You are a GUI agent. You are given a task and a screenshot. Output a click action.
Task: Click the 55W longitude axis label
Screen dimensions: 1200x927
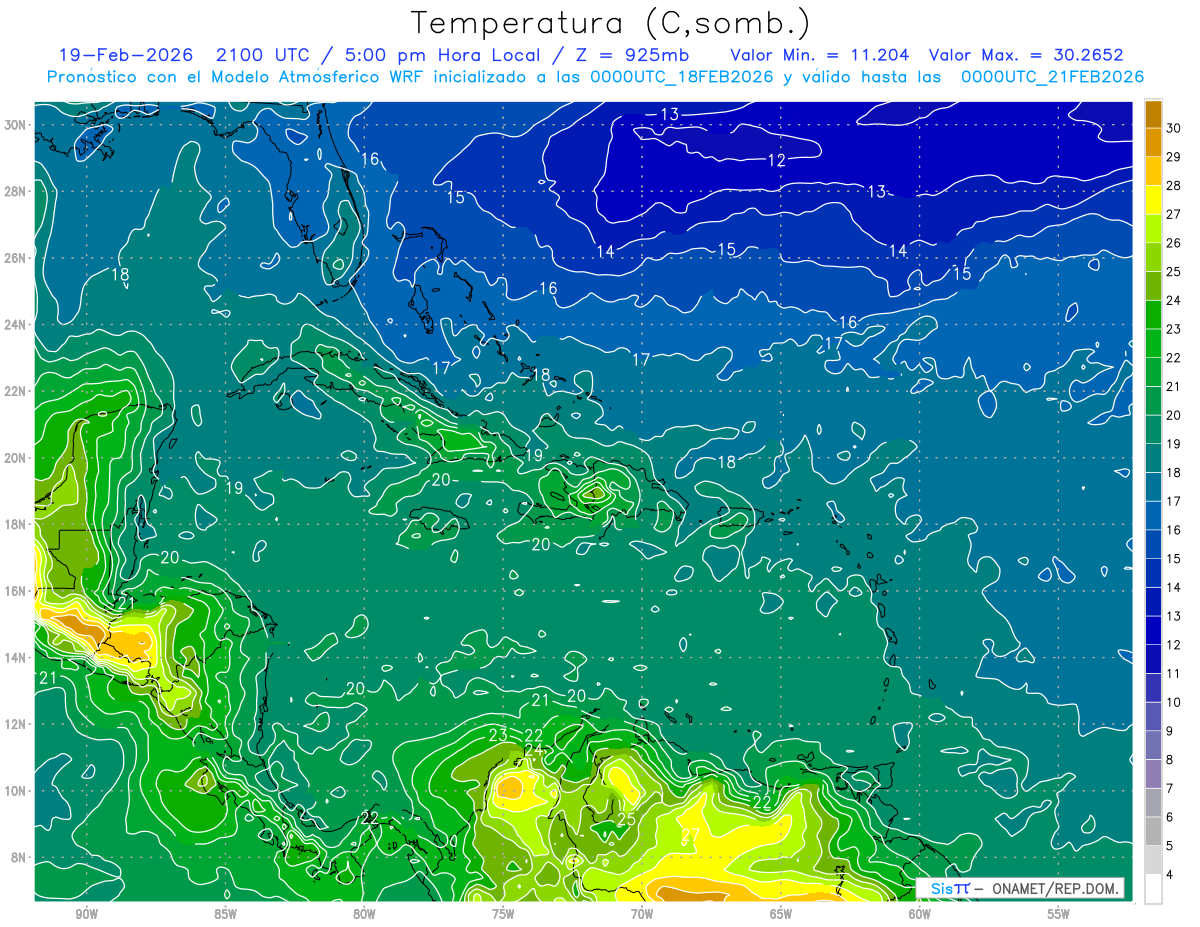point(1059,914)
